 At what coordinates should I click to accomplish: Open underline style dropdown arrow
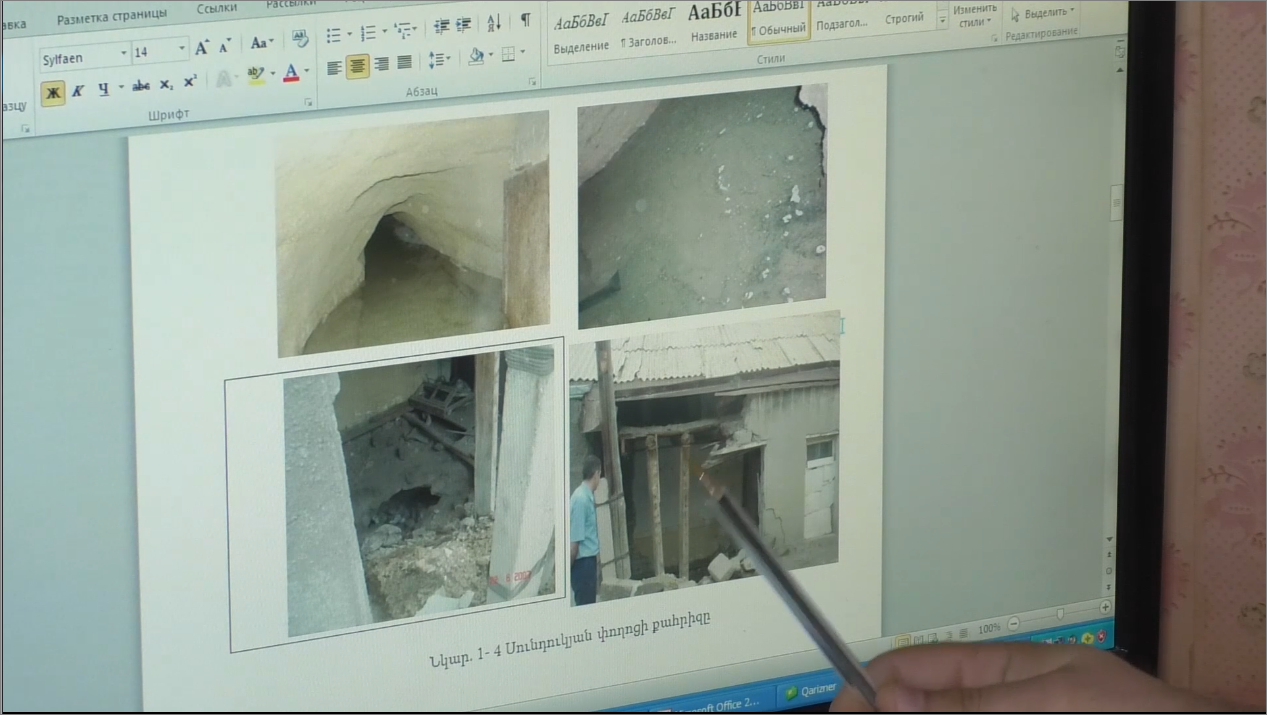[121, 88]
